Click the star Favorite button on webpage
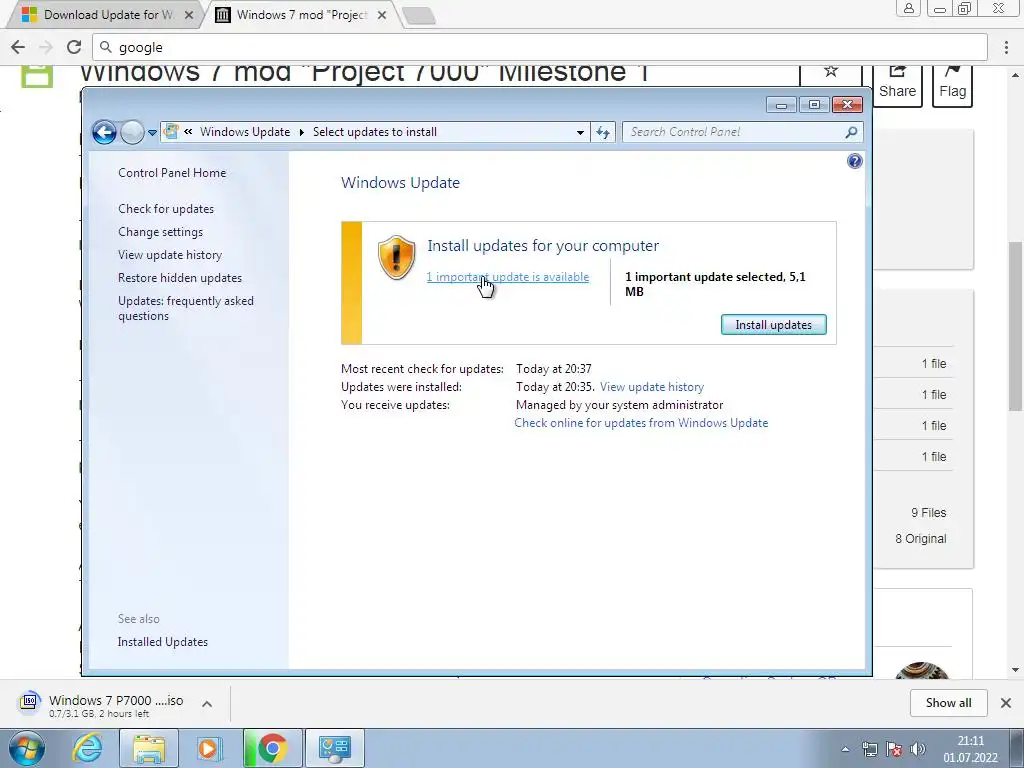The width and height of the screenshot is (1024, 768). click(x=831, y=75)
